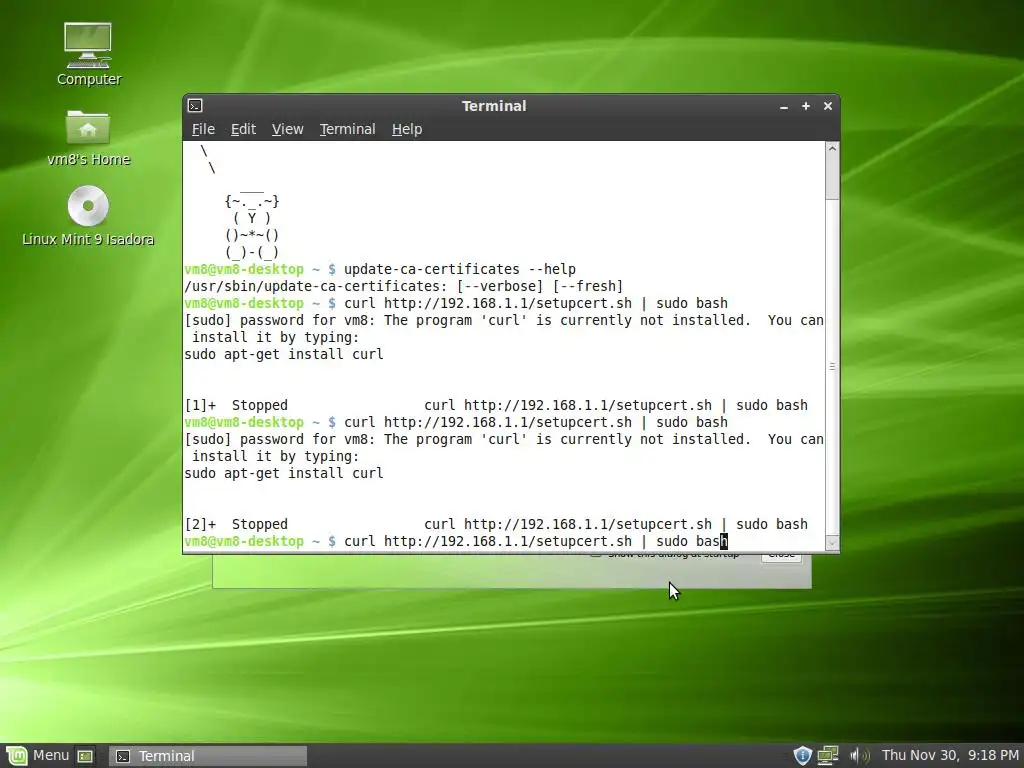Click the '[1]+ Stopped' job line
Screen dimensions: 1024x768
496,405
